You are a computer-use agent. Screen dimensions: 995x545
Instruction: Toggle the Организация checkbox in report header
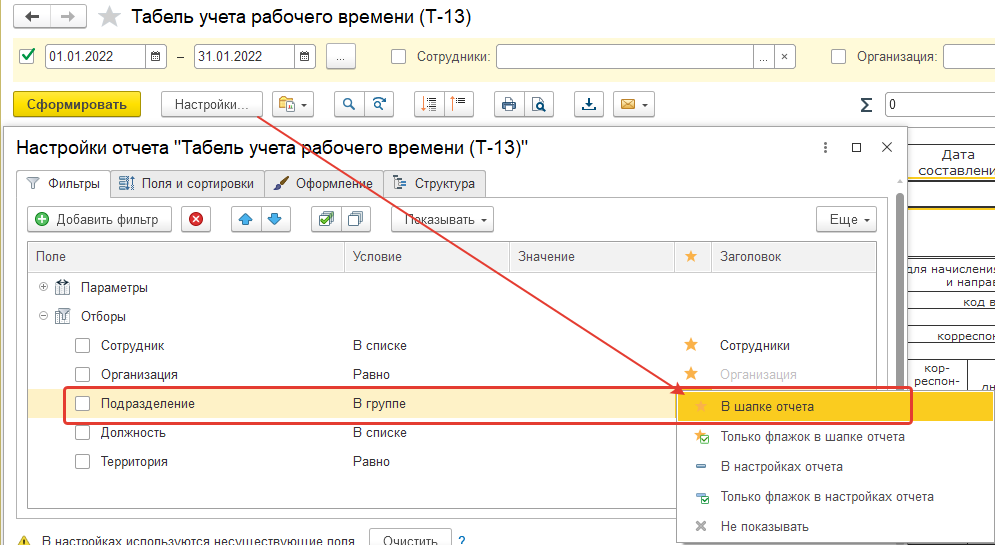pyautogui.click(x=838, y=57)
